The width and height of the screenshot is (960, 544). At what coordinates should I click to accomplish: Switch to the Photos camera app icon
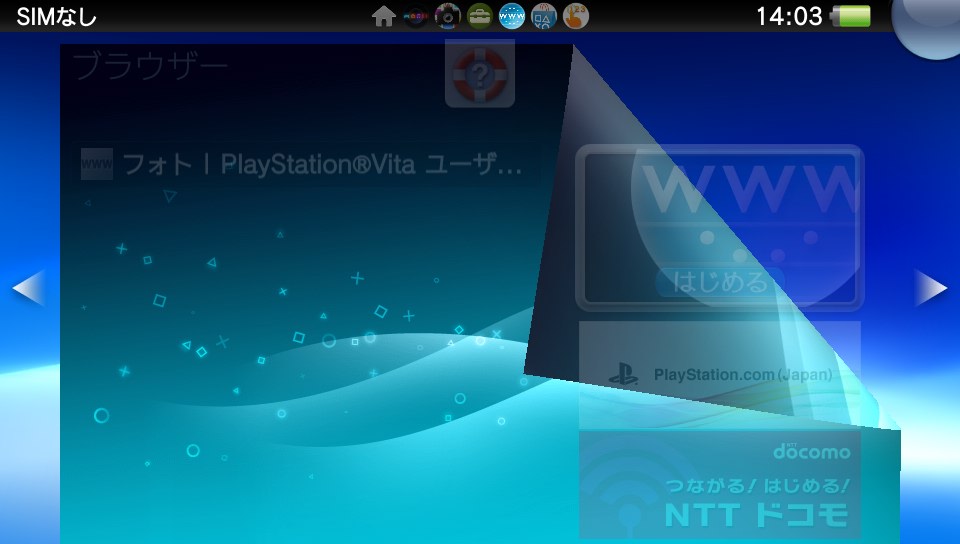point(448,17)
